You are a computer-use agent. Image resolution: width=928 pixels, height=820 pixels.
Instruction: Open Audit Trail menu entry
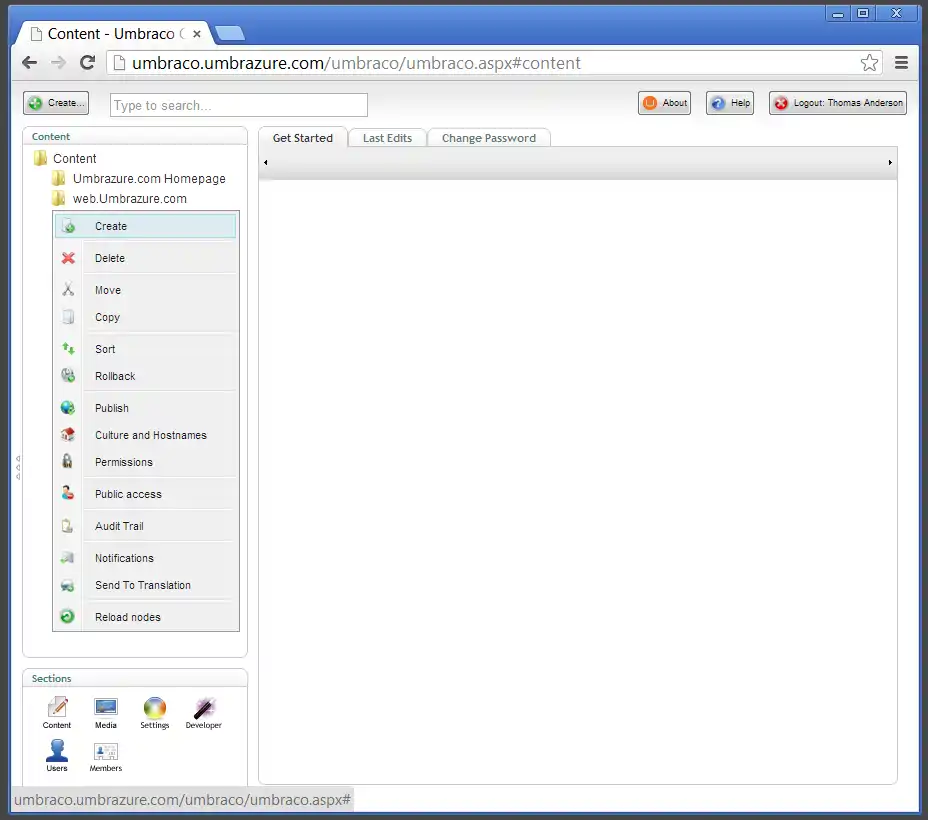point(145,526)
